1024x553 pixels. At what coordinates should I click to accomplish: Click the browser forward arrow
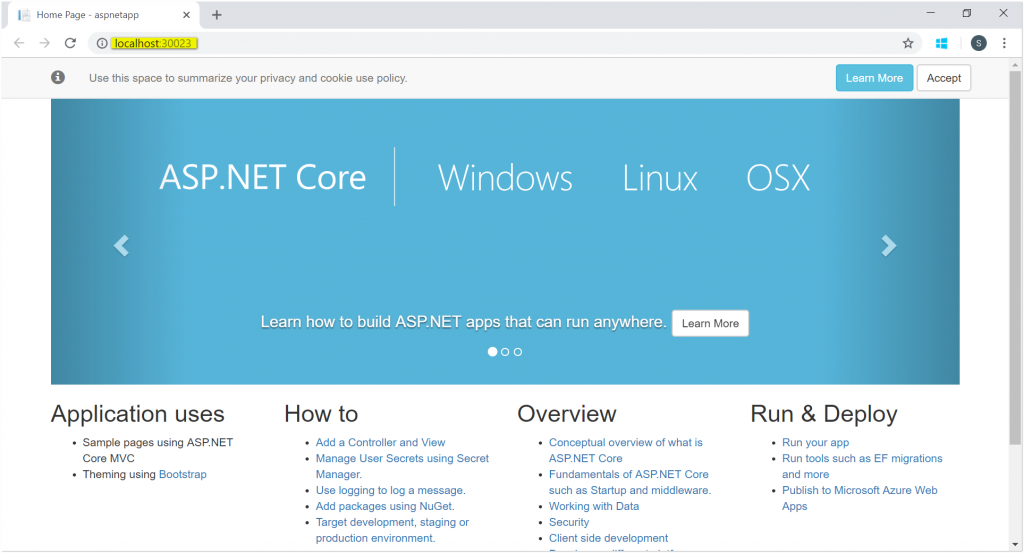44,43
